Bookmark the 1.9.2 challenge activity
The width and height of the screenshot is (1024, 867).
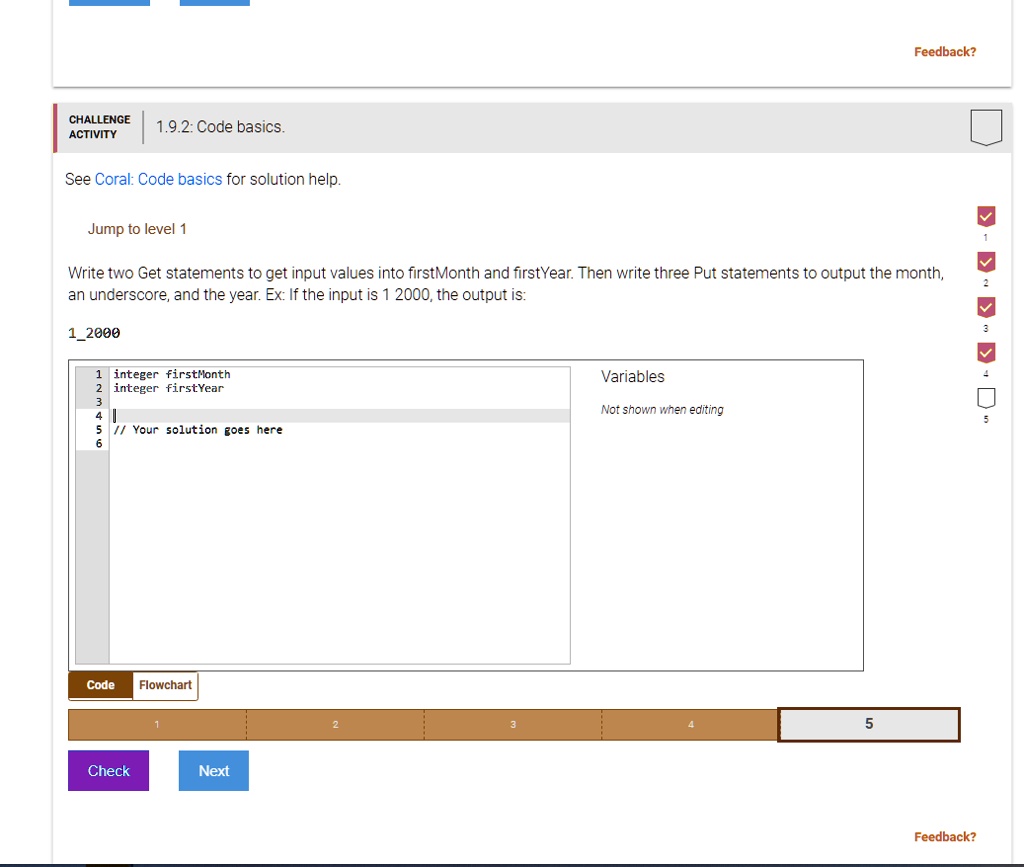pos(986,127)
